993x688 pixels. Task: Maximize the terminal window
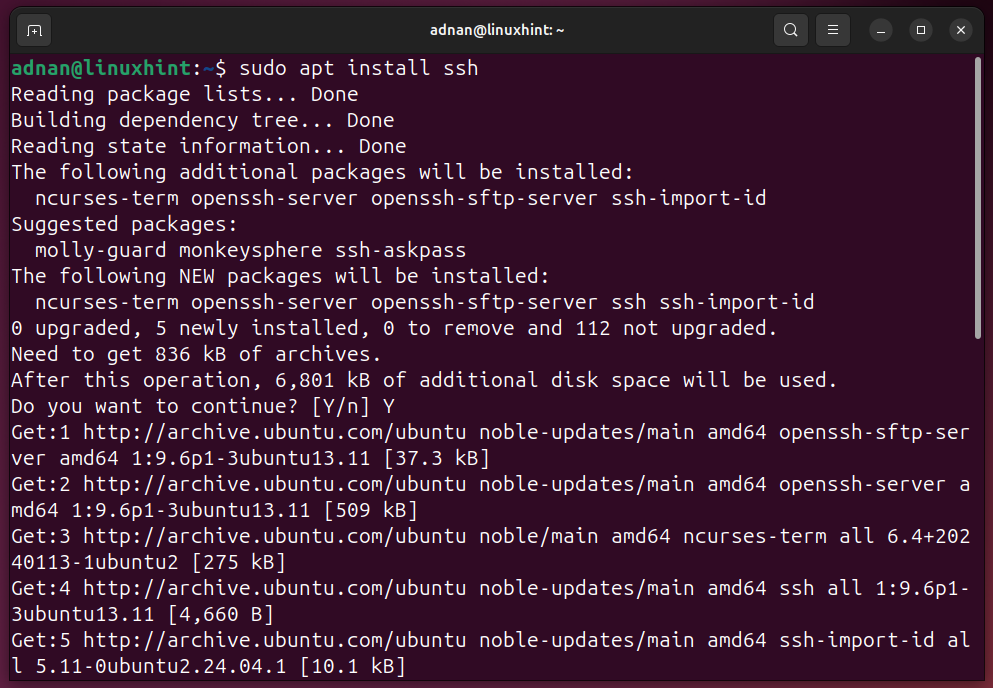coord(921,30)
